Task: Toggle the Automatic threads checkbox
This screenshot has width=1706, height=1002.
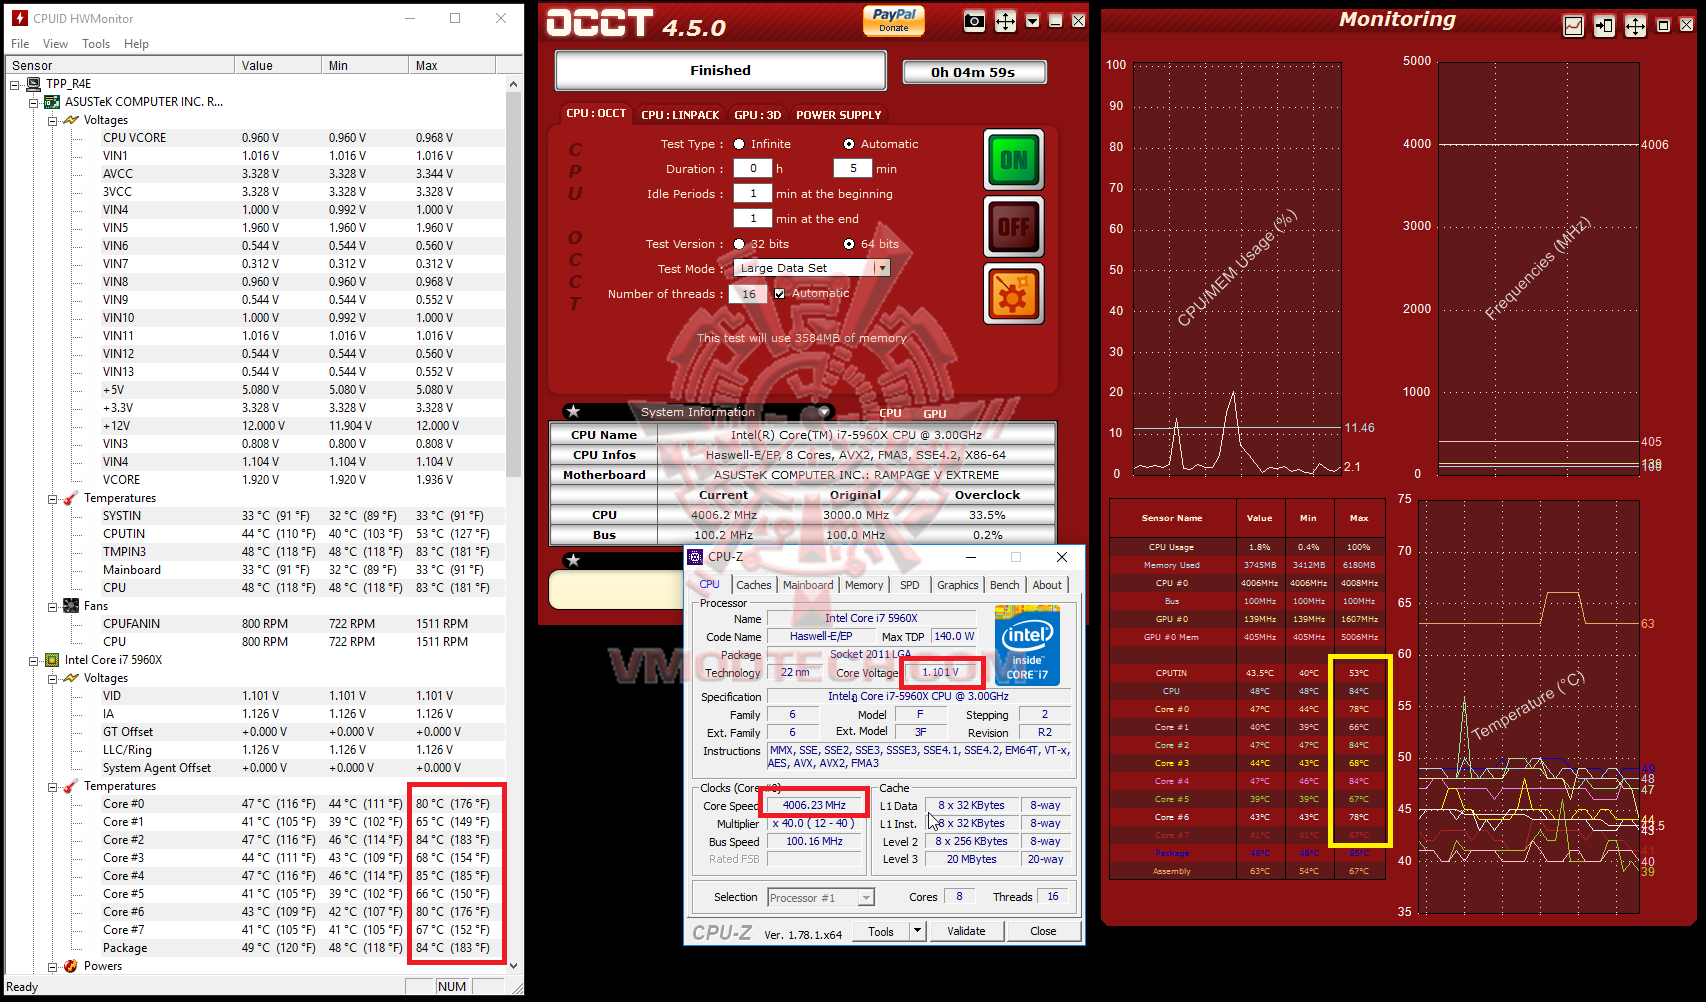Action: pos(780,294)
